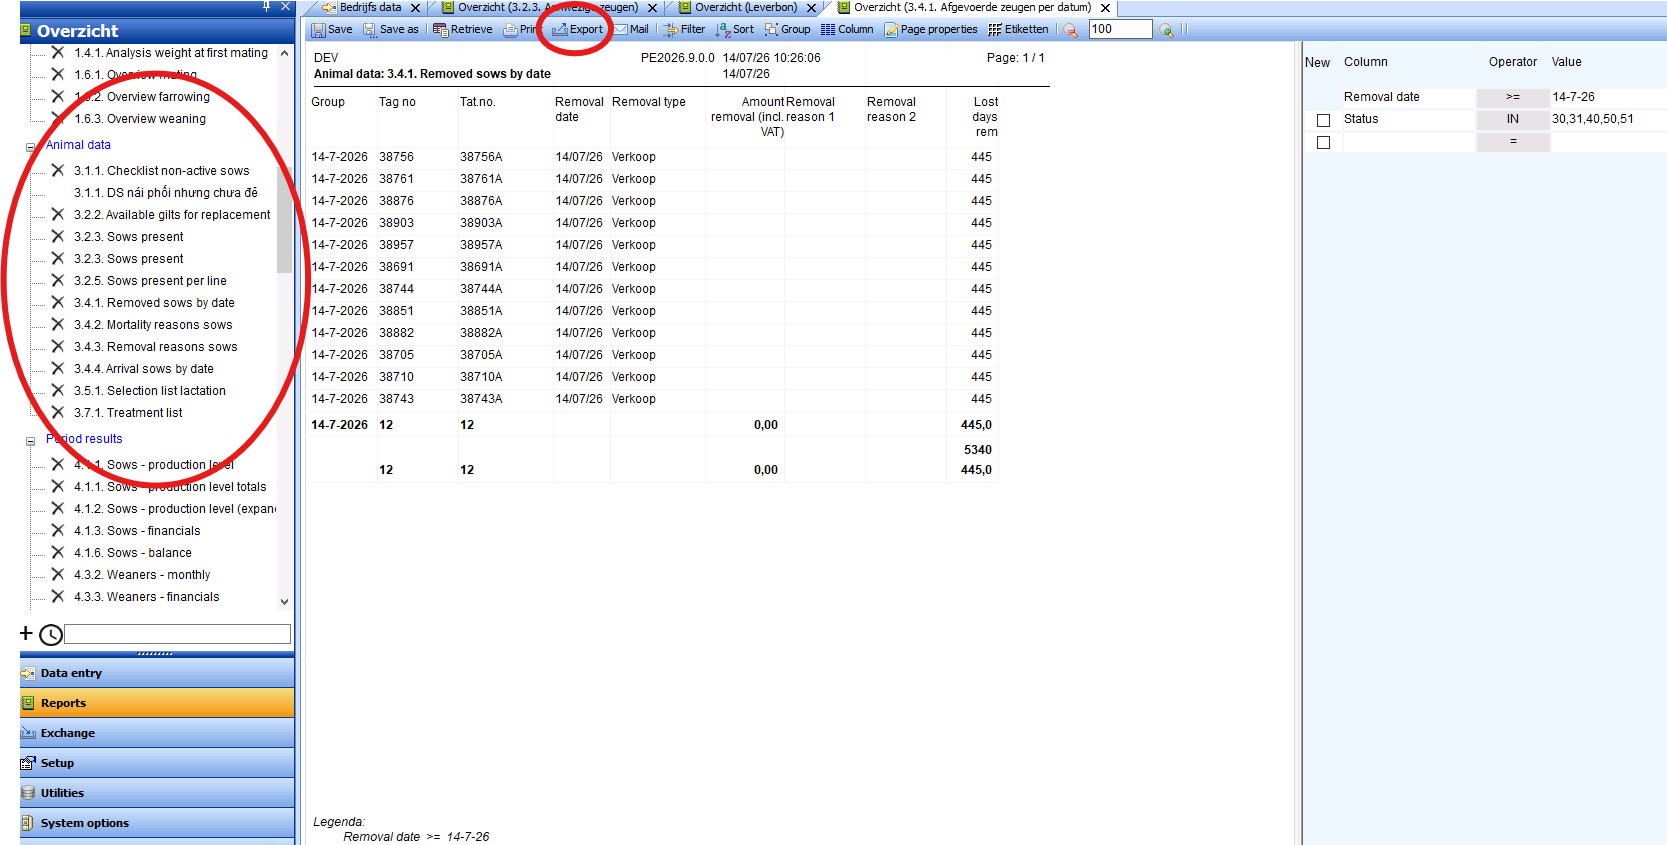Open report 3.7.1. Treatment list
This screenshot has height=845, width=1667.
[x=128, y=413]
